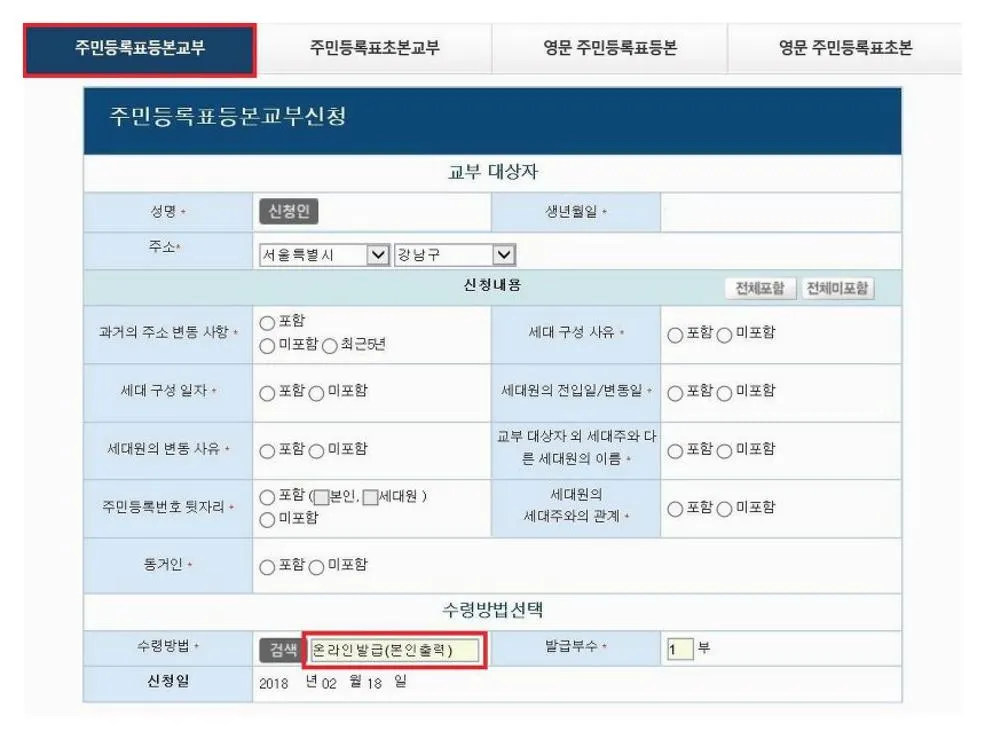This screenshot has width=985, height=739.
Task: Click the 신청일 date 2018 text
Action: (274, 684)
